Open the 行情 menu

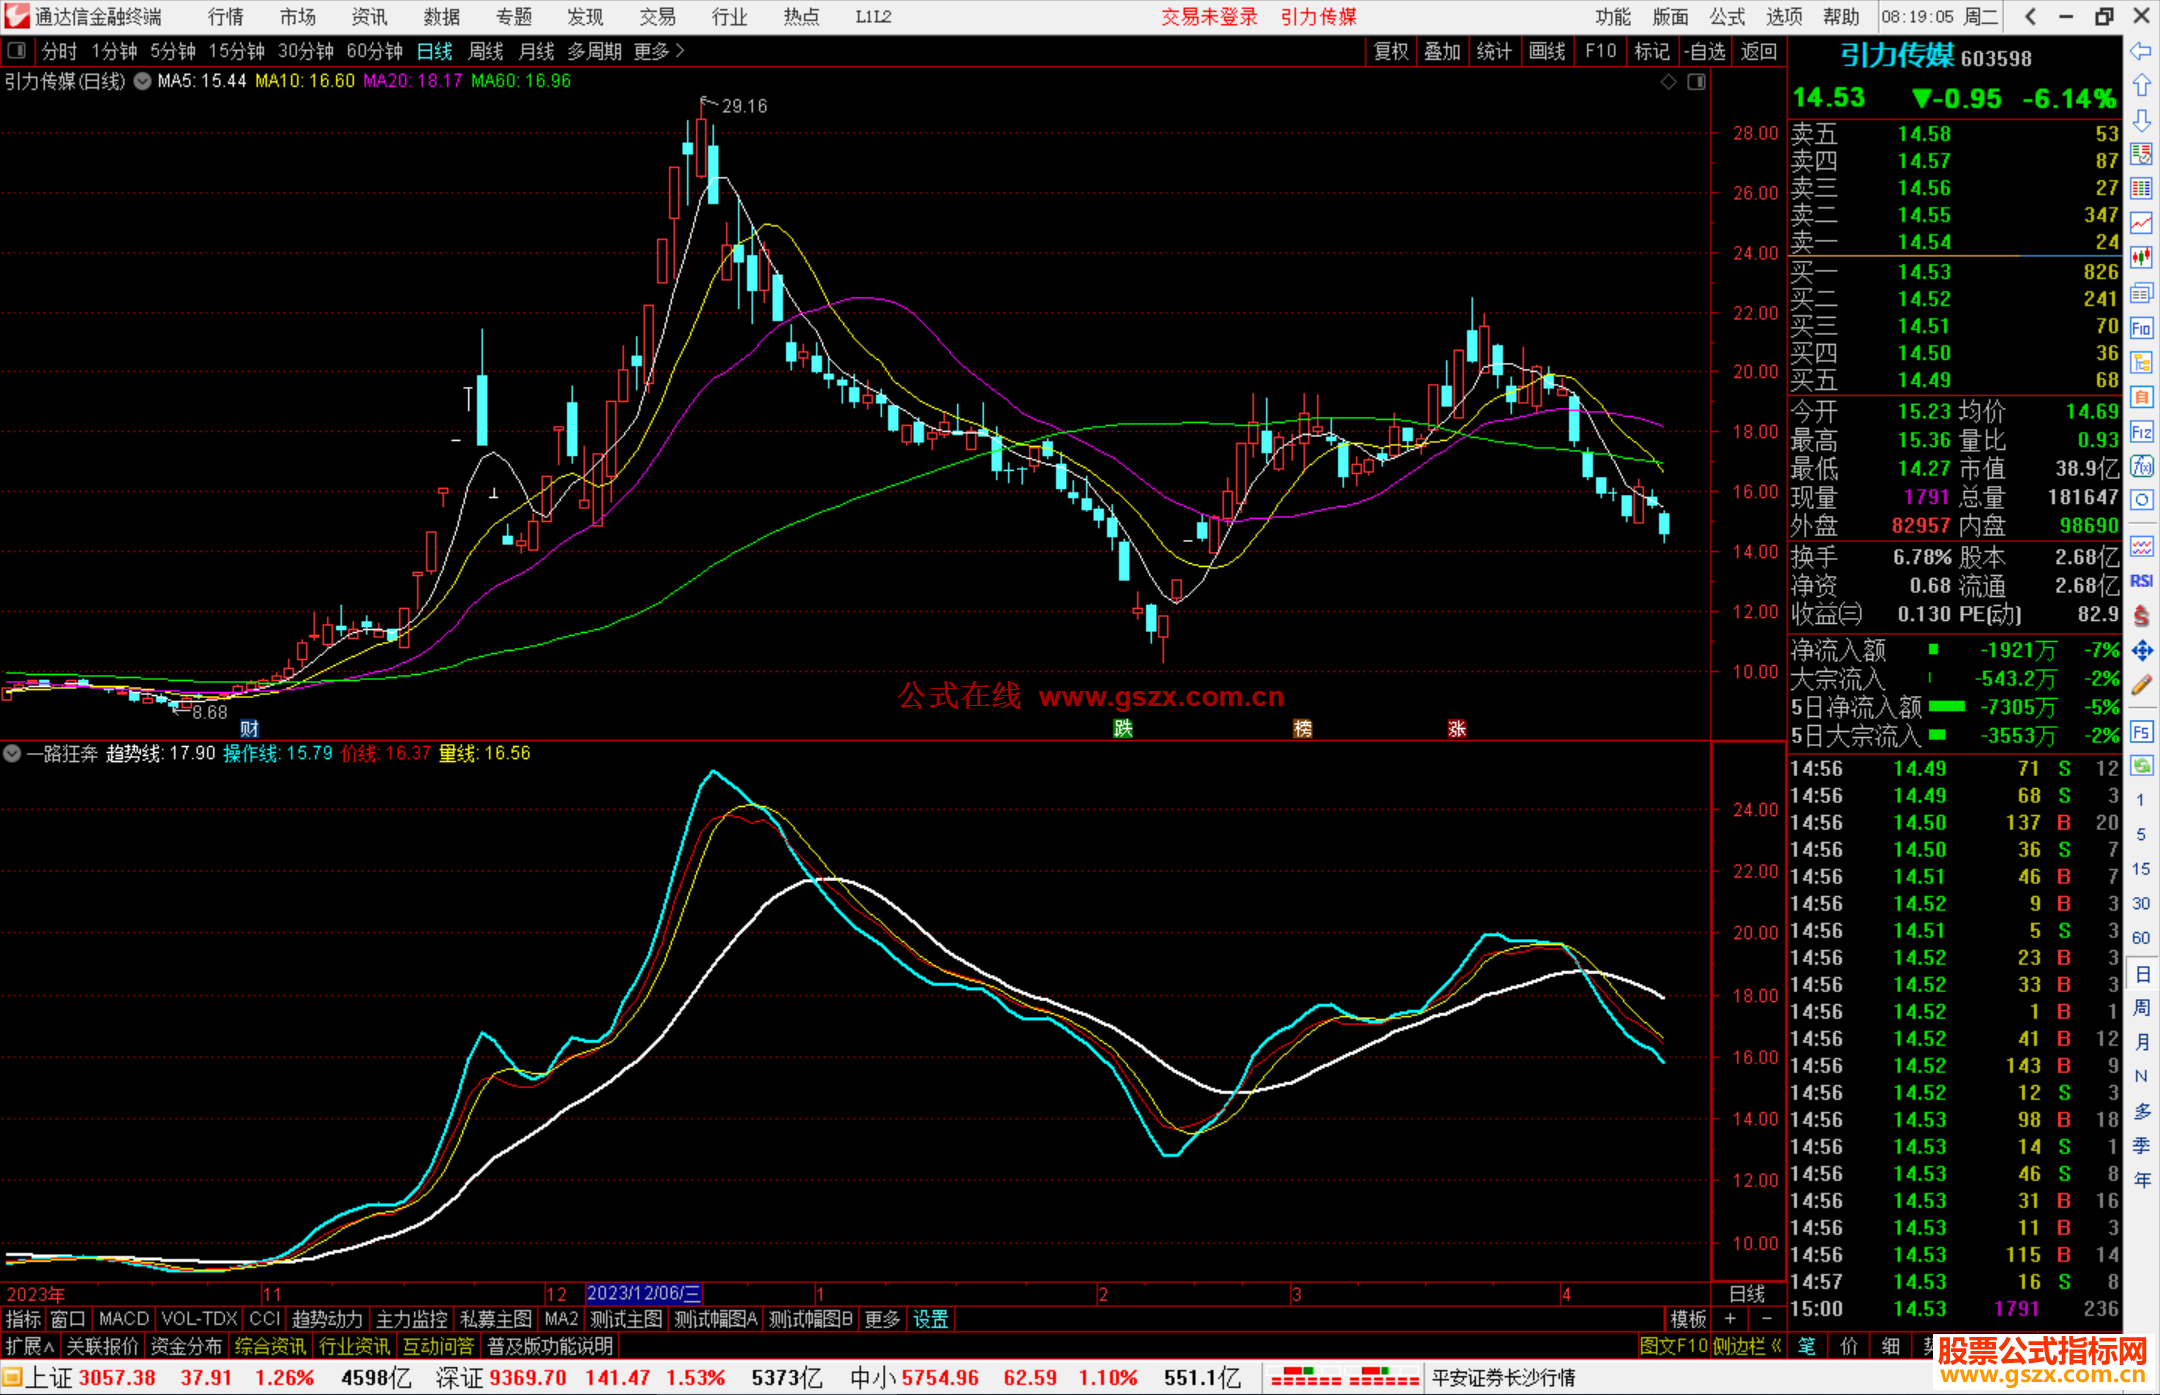click(225, 16)
